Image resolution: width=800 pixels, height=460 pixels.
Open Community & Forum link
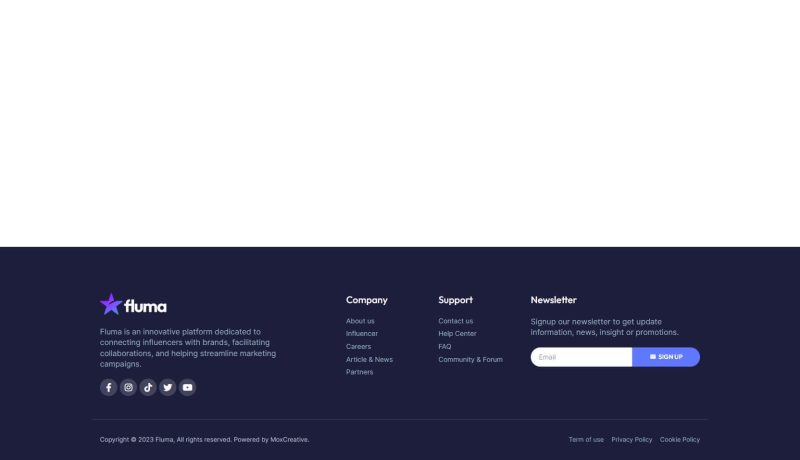[x=470, y=359]
